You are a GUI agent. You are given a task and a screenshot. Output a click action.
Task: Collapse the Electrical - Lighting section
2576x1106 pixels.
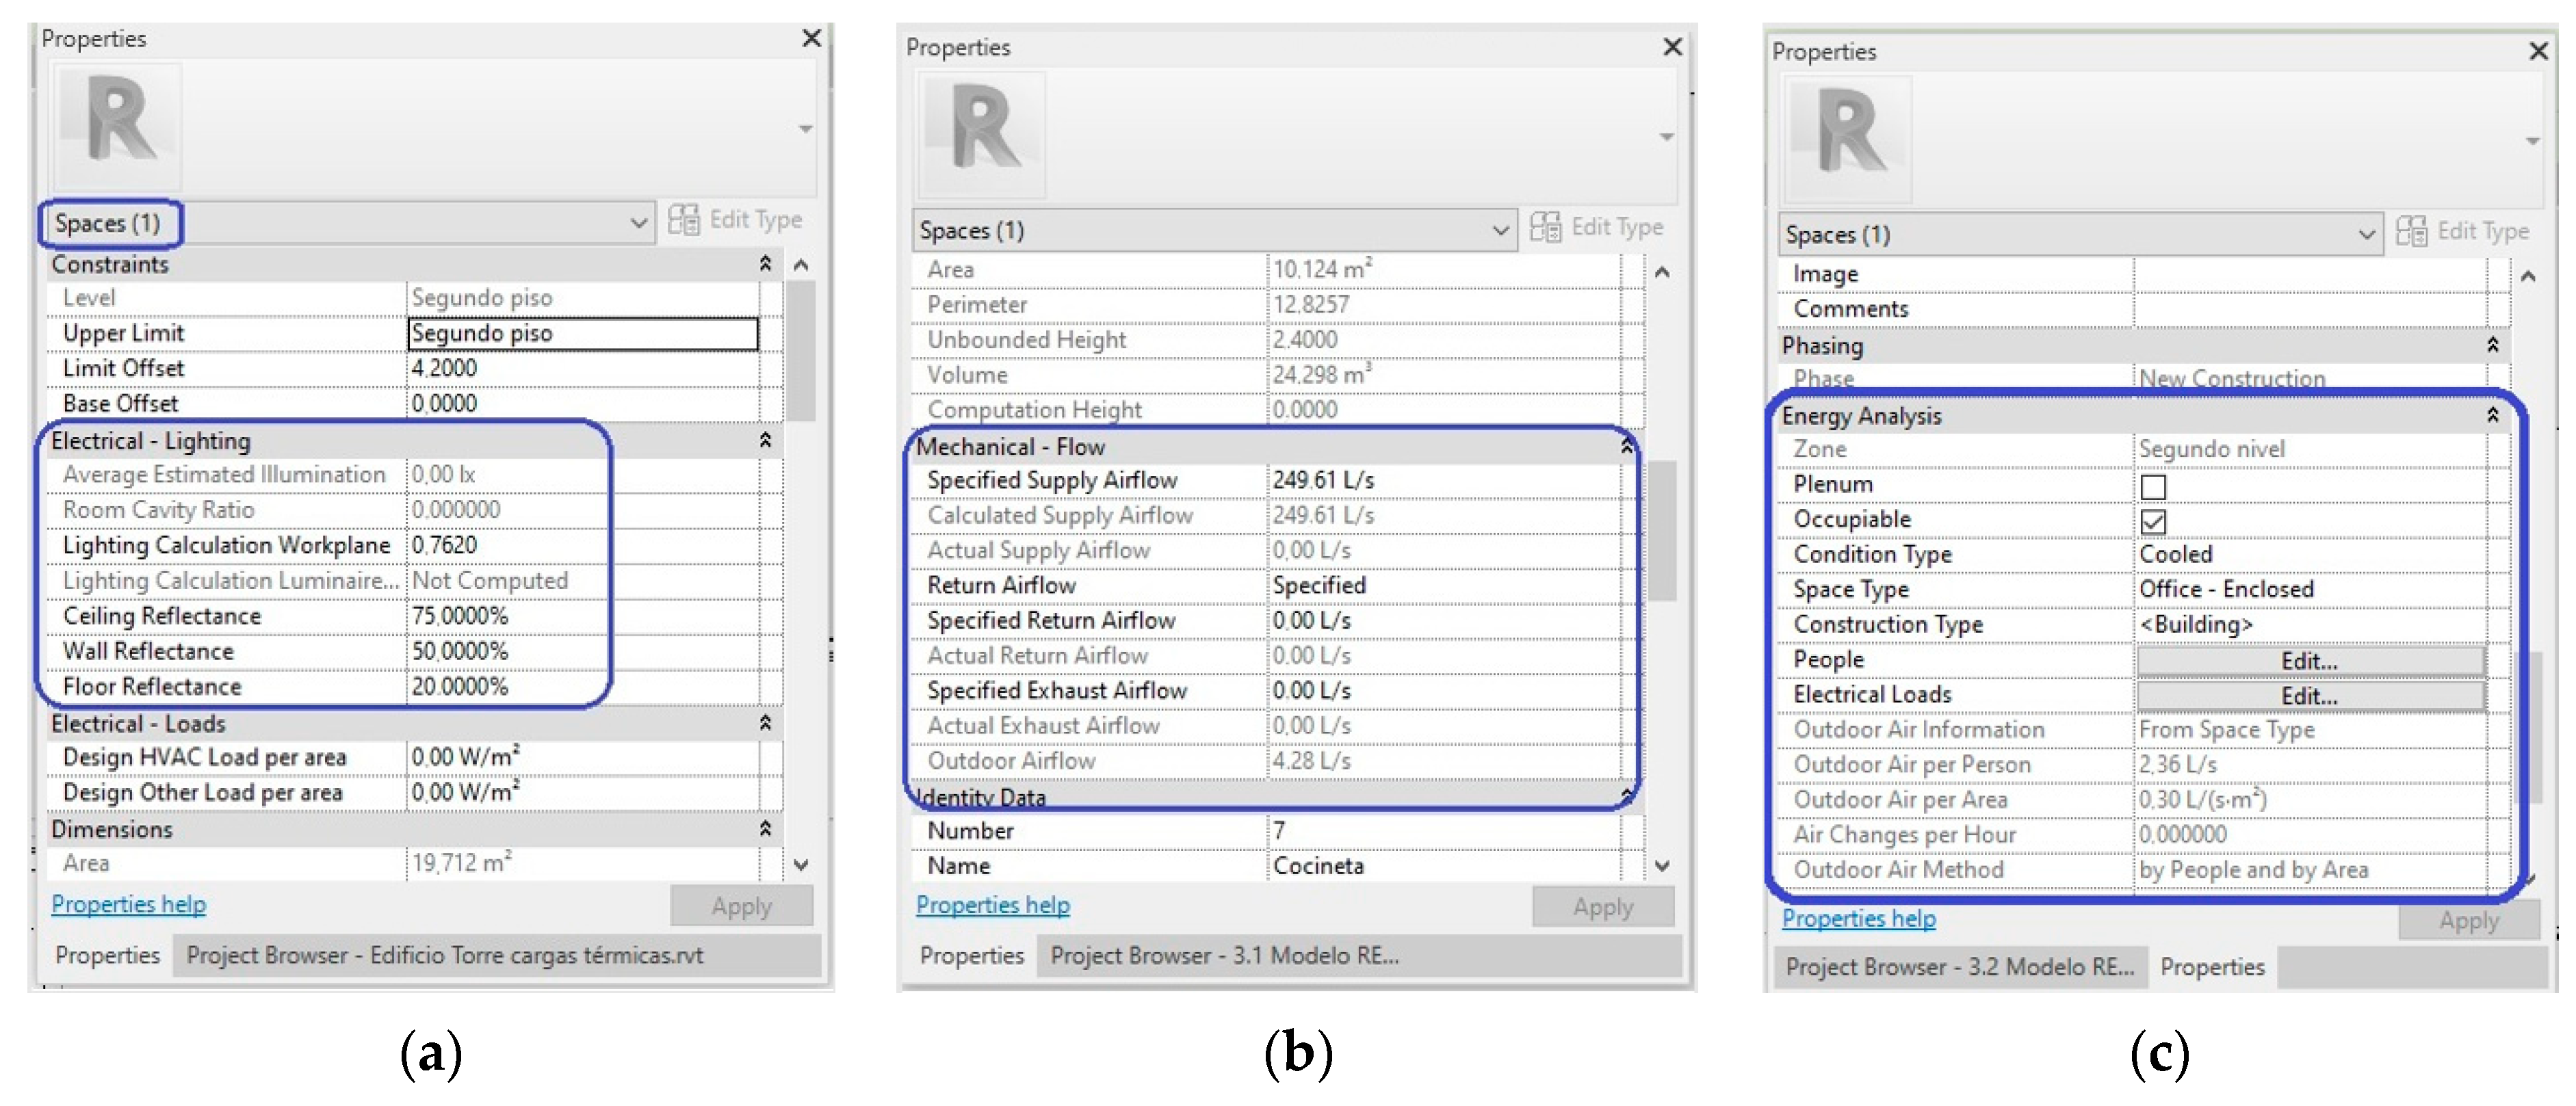coord(765,440)
